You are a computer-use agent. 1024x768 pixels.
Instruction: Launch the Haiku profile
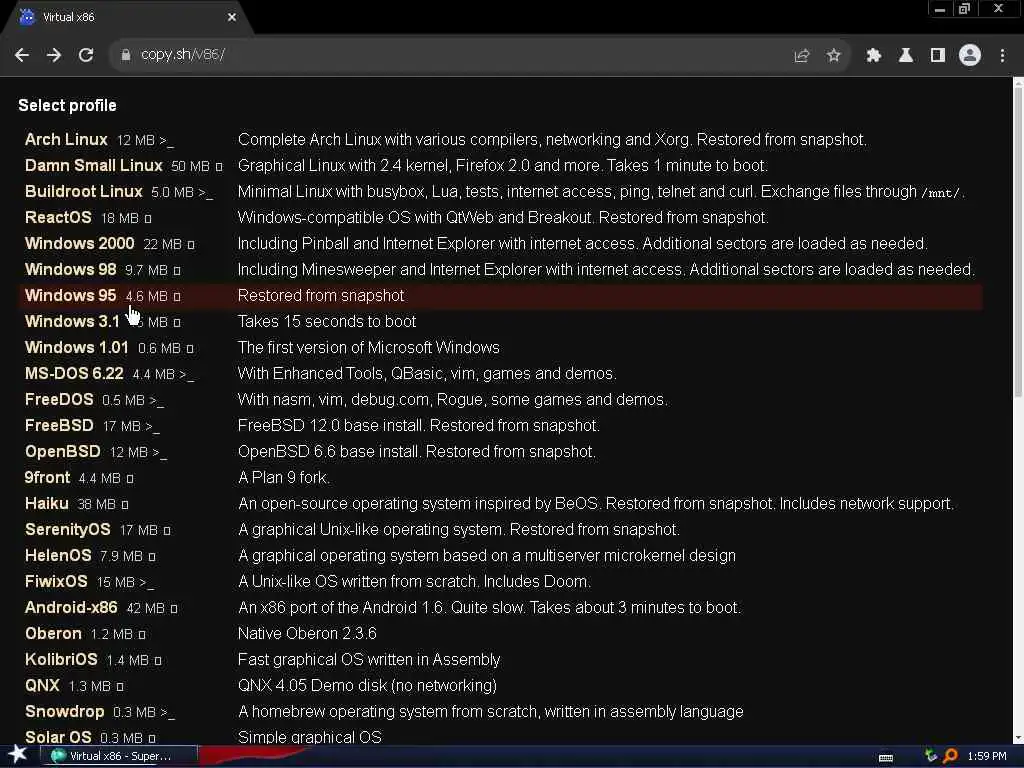click(x=46, y=504)
